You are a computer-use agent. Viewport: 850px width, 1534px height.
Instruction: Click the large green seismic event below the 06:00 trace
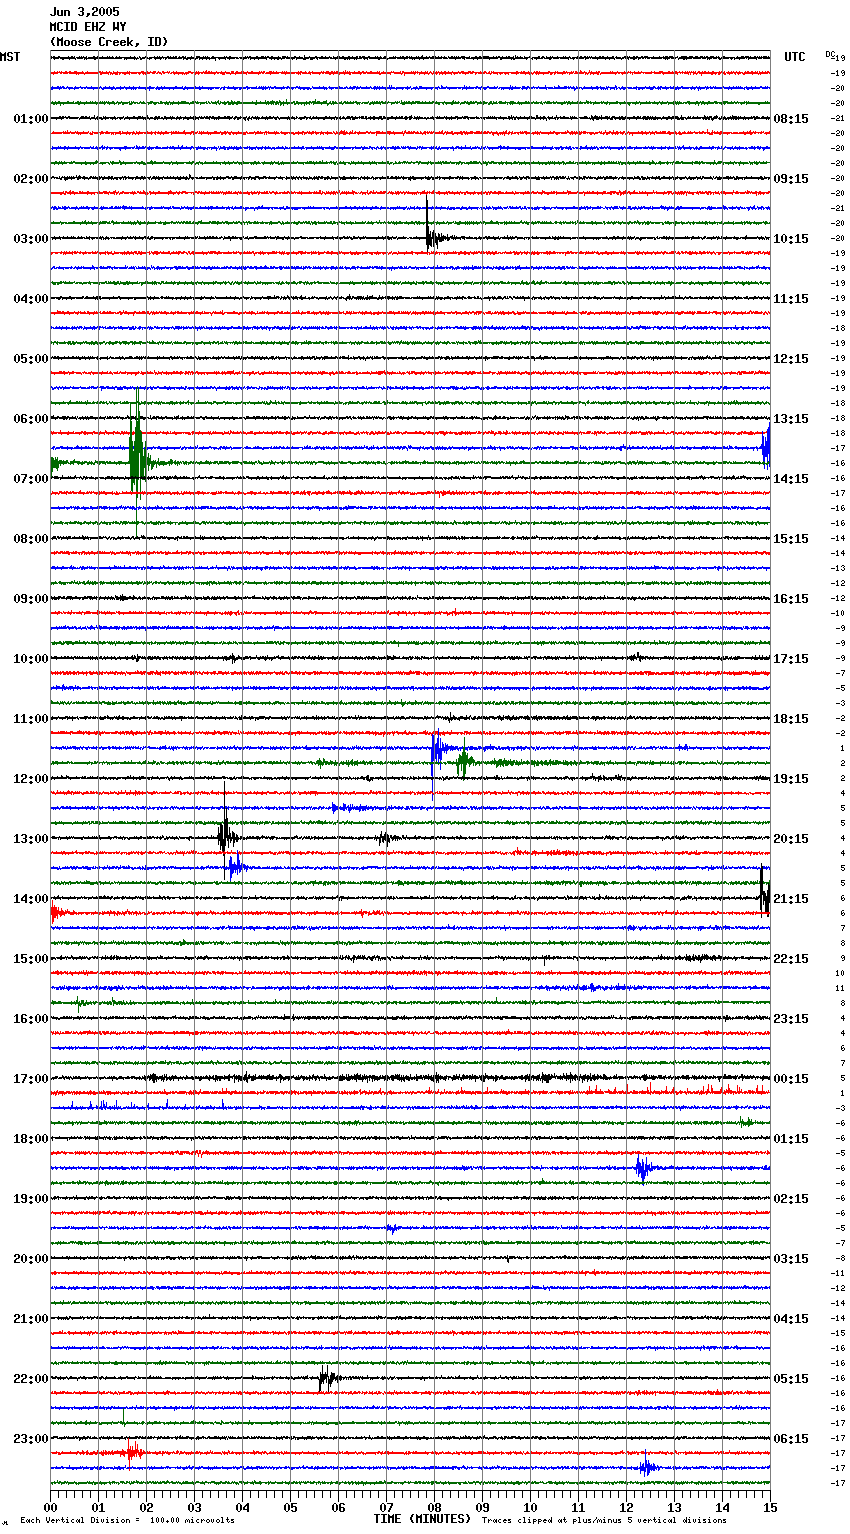(137, 461)
